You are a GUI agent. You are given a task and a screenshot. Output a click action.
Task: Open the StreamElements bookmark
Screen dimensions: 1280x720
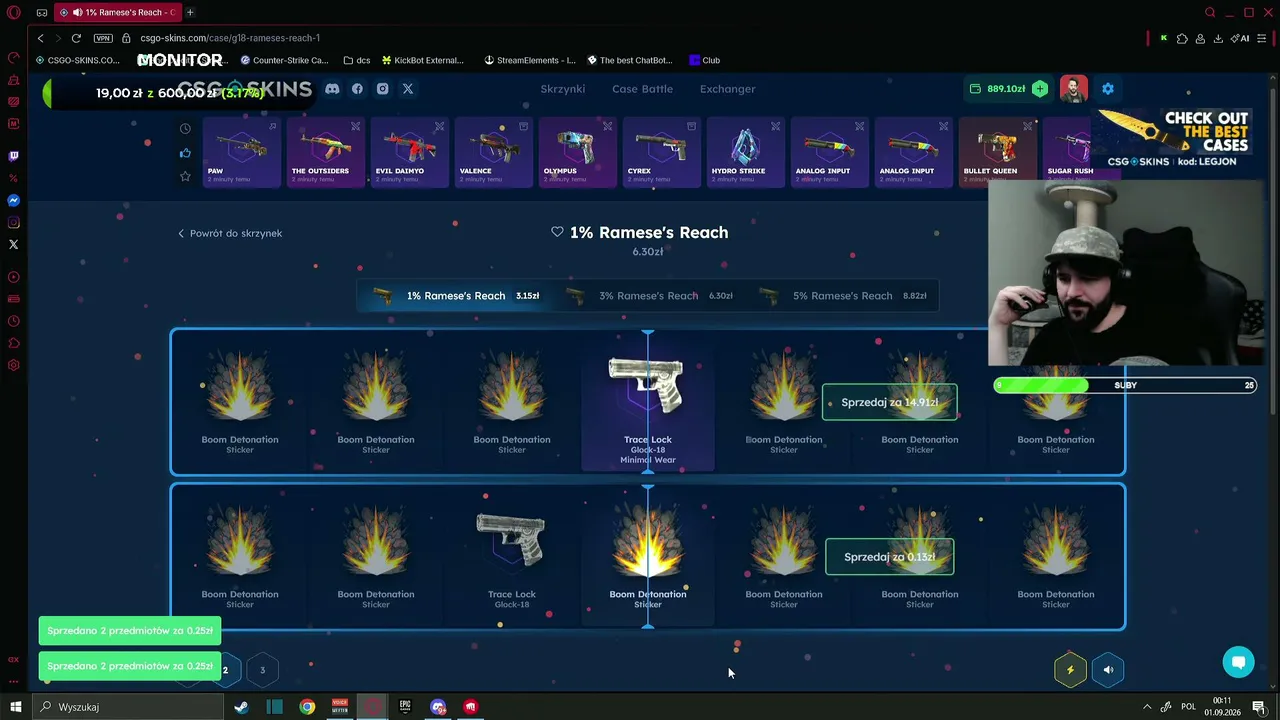click(x=530, y=60)
